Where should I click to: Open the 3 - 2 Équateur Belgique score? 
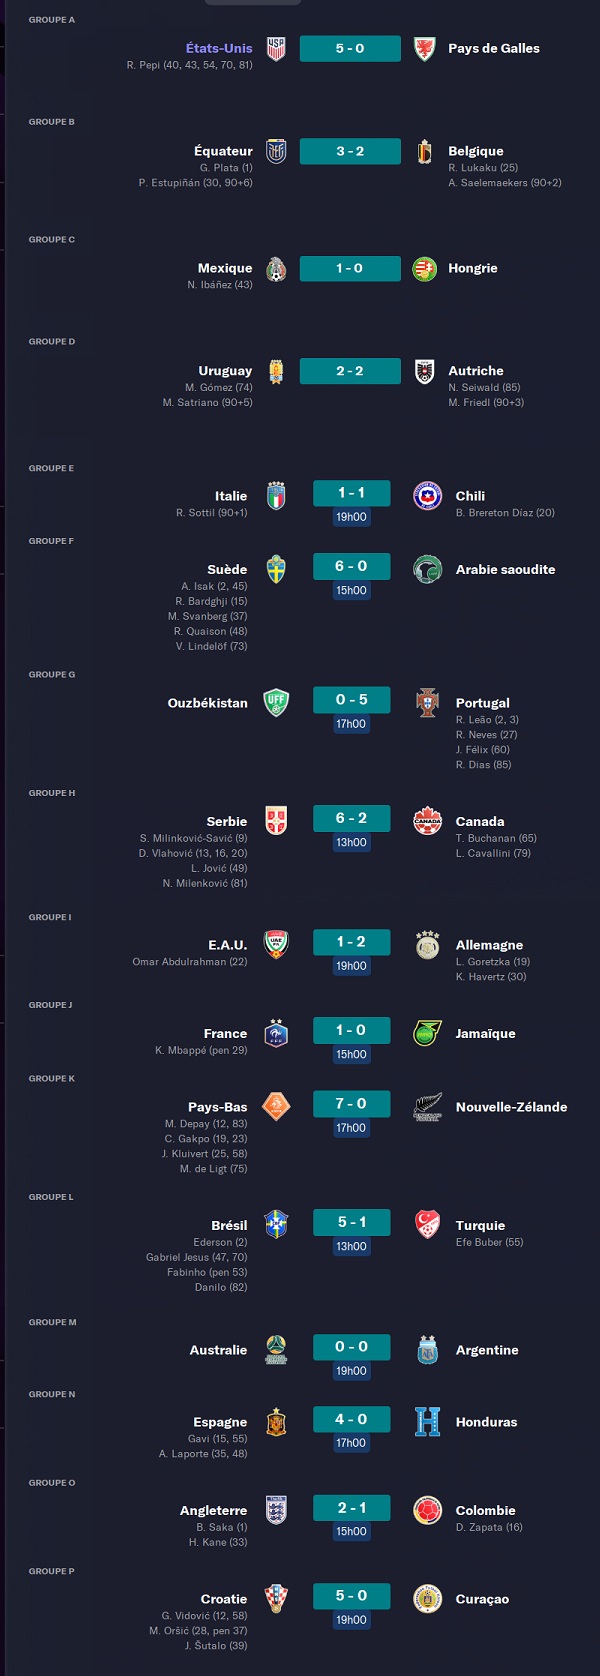click(350, 151)
